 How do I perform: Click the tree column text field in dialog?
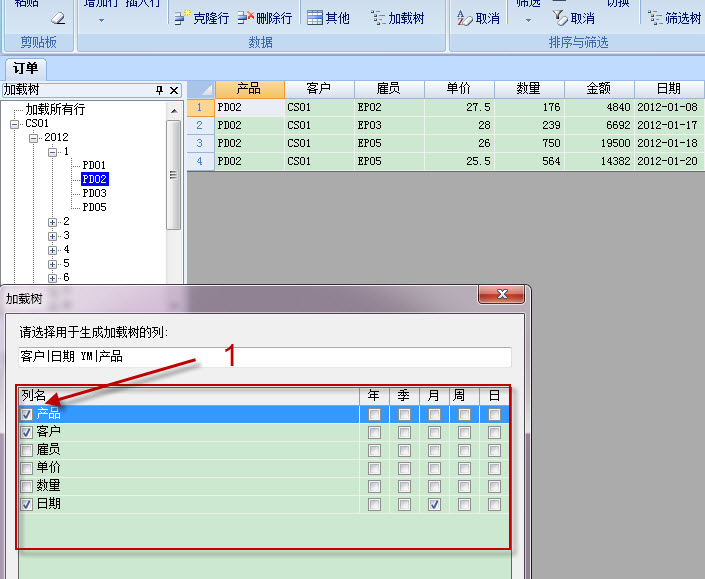coord(265,356)
